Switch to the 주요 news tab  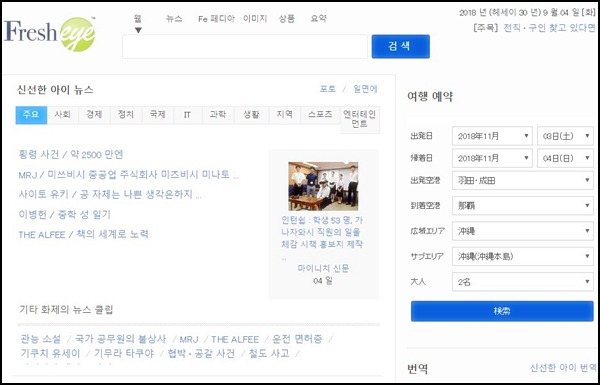tap(31, 115)
